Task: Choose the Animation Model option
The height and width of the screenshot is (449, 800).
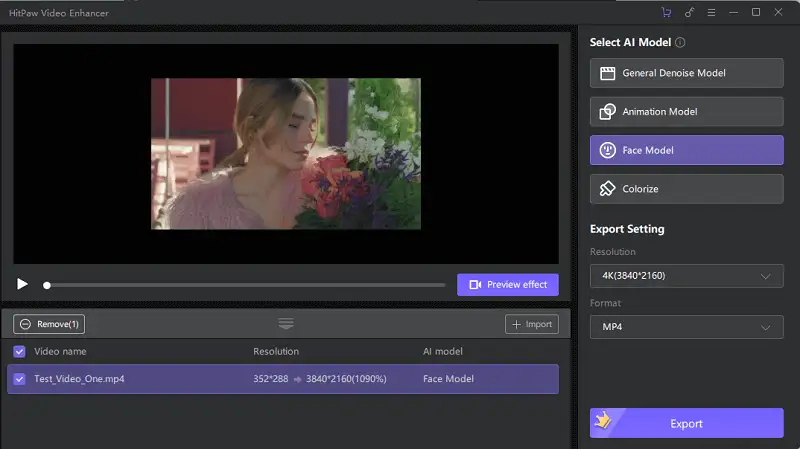Action: click(686, 112)
